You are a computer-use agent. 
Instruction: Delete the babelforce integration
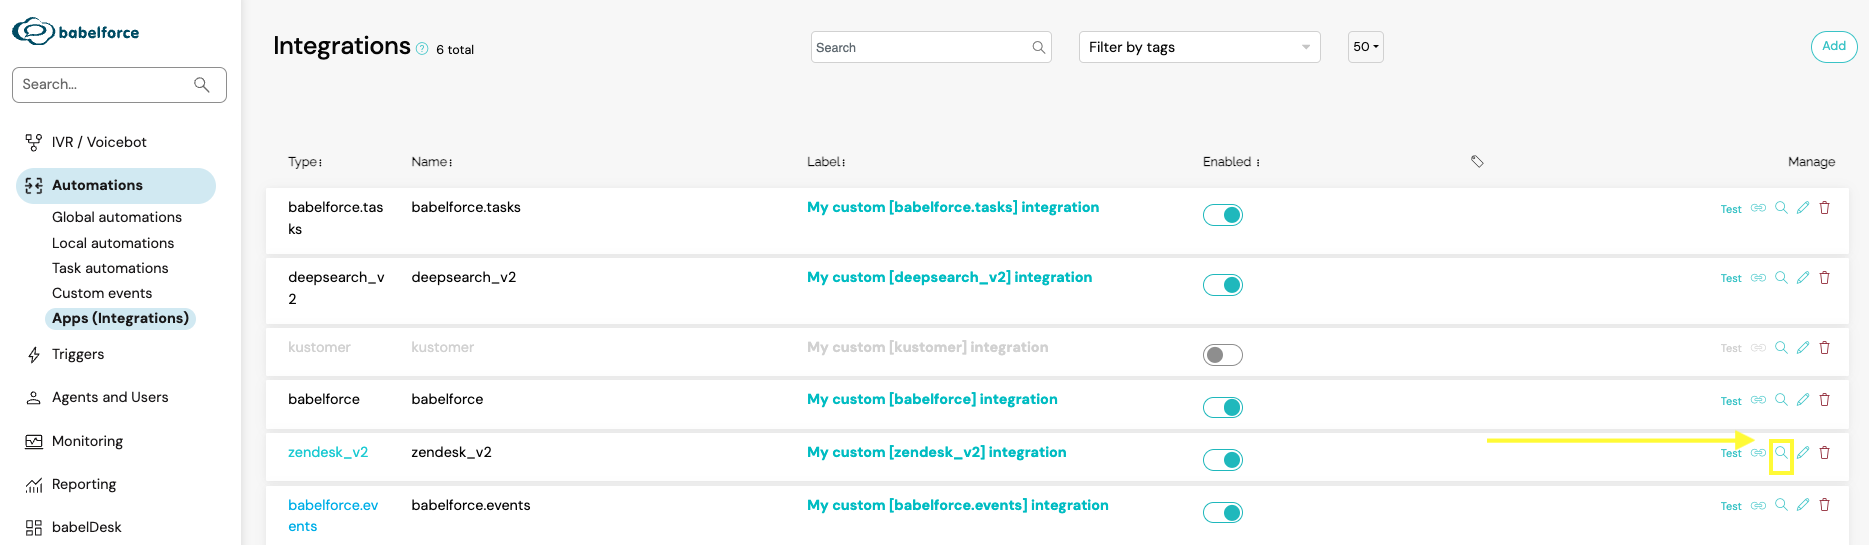(x=1824, y=400)
